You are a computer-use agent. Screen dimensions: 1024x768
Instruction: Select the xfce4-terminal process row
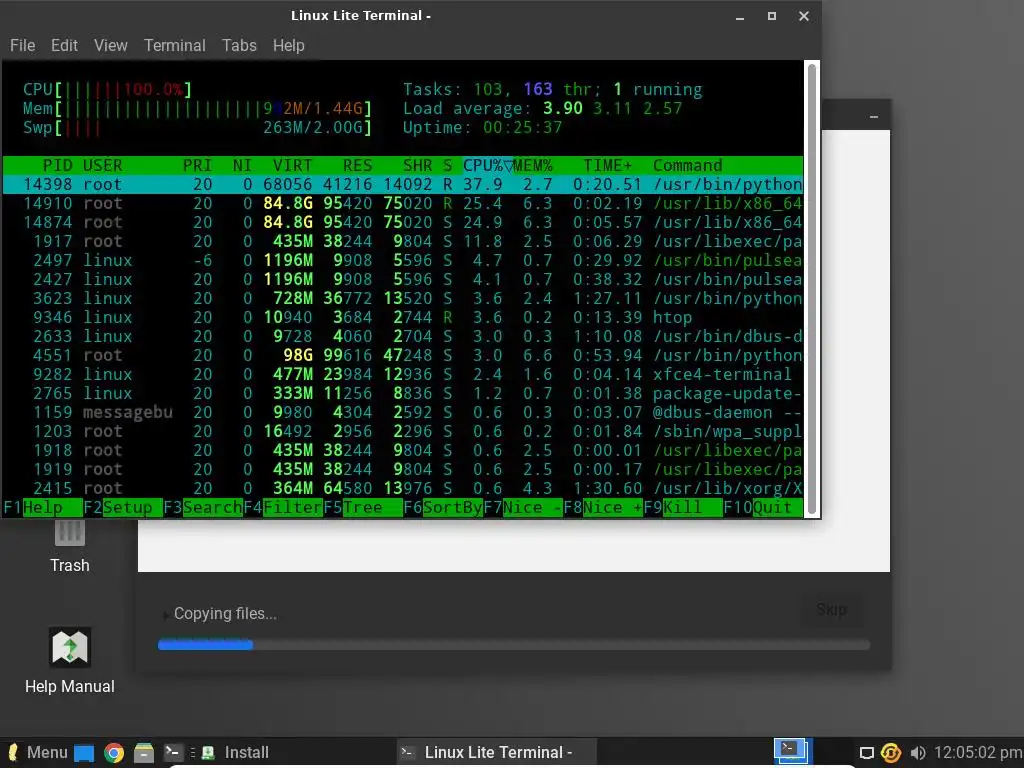tap(403, 374)
